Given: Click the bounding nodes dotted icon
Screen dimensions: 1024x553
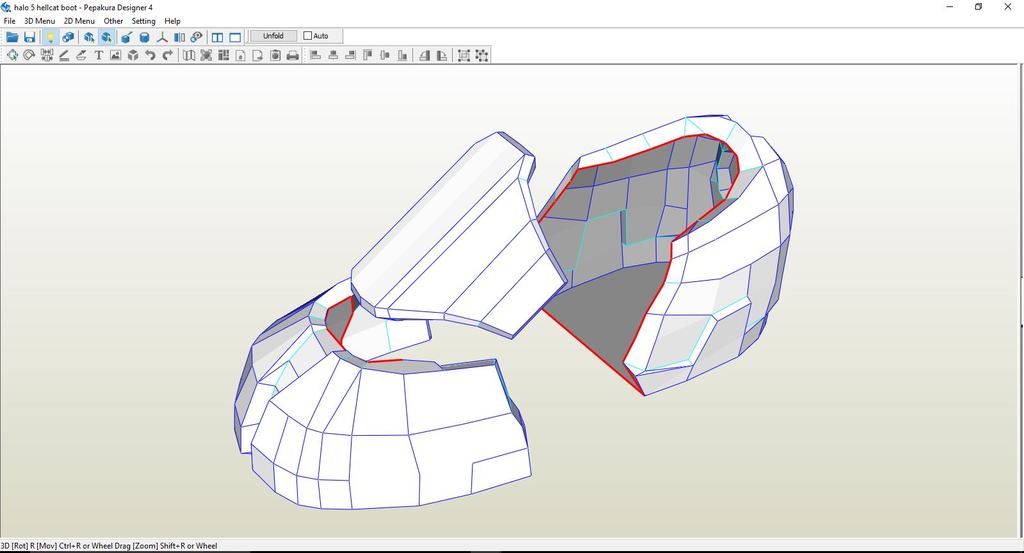Looking at the screenshot, I should (x=481, y=55).
